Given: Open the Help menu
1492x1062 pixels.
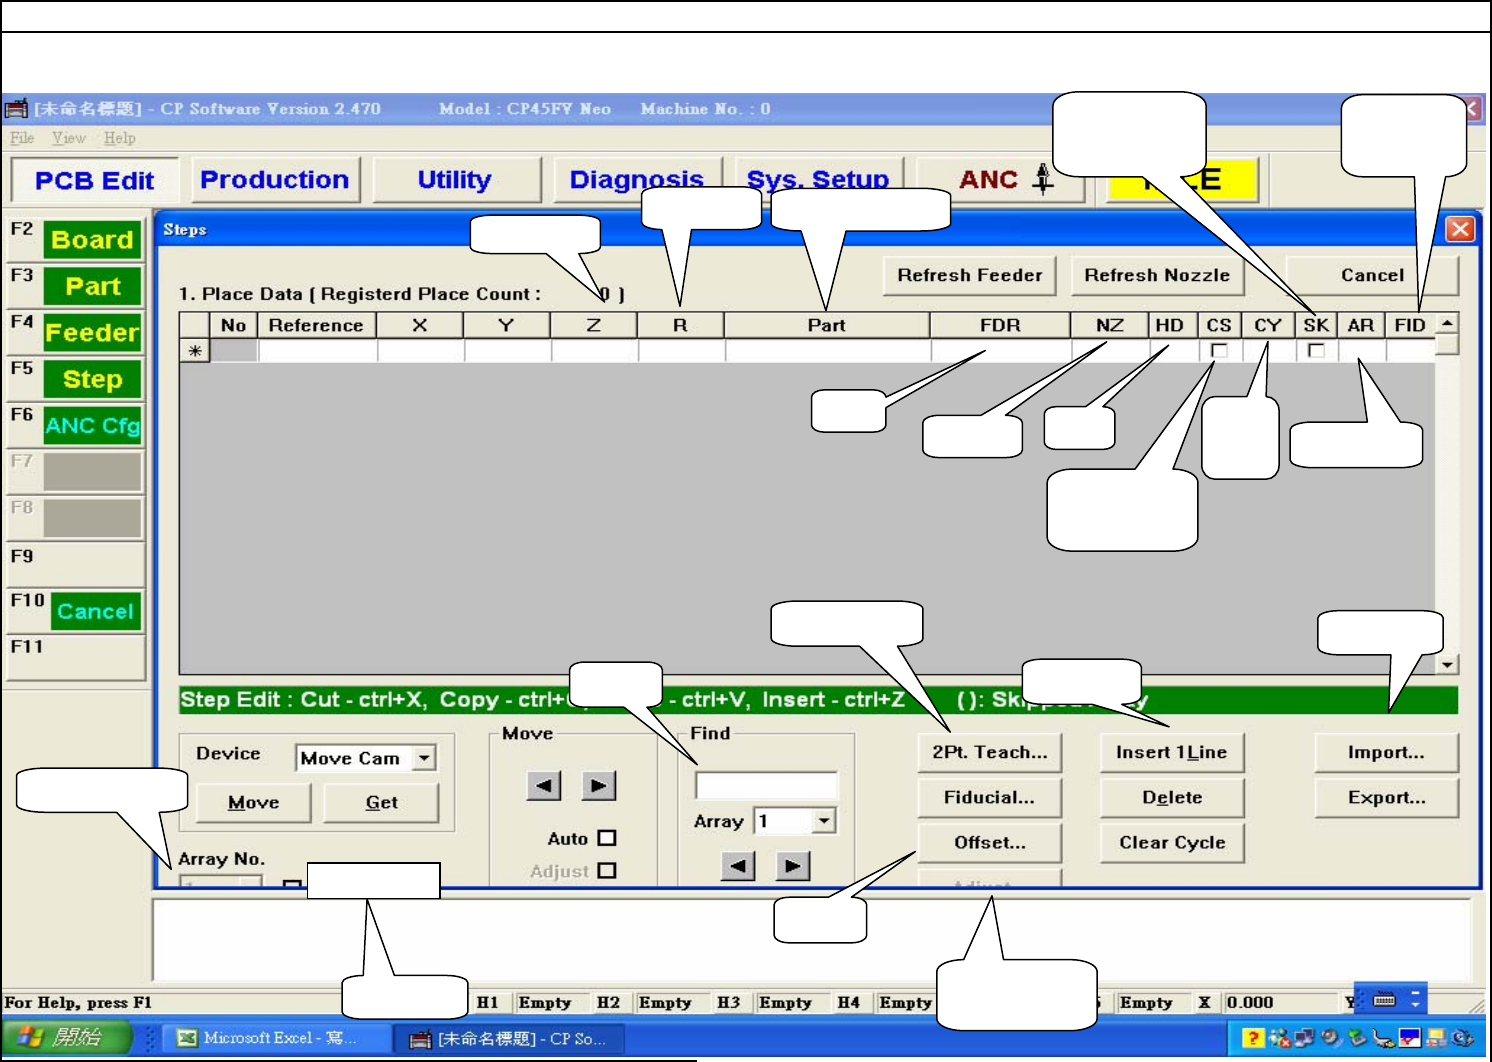Looking at the screenshot, I should 120,138.
